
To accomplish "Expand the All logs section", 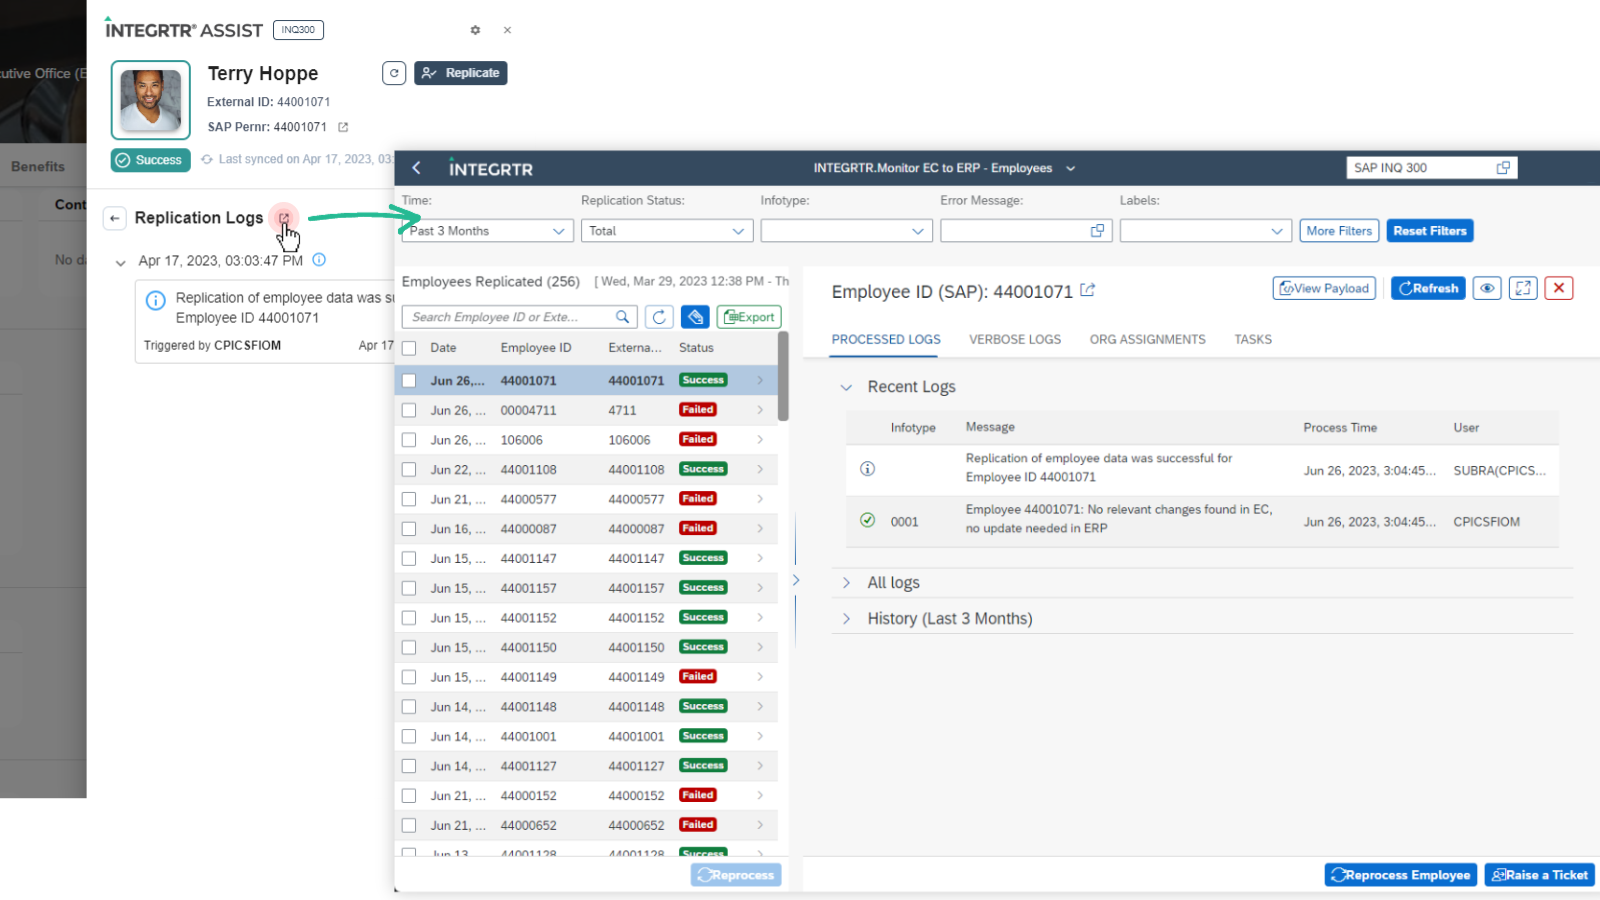I will pos(846,583).
